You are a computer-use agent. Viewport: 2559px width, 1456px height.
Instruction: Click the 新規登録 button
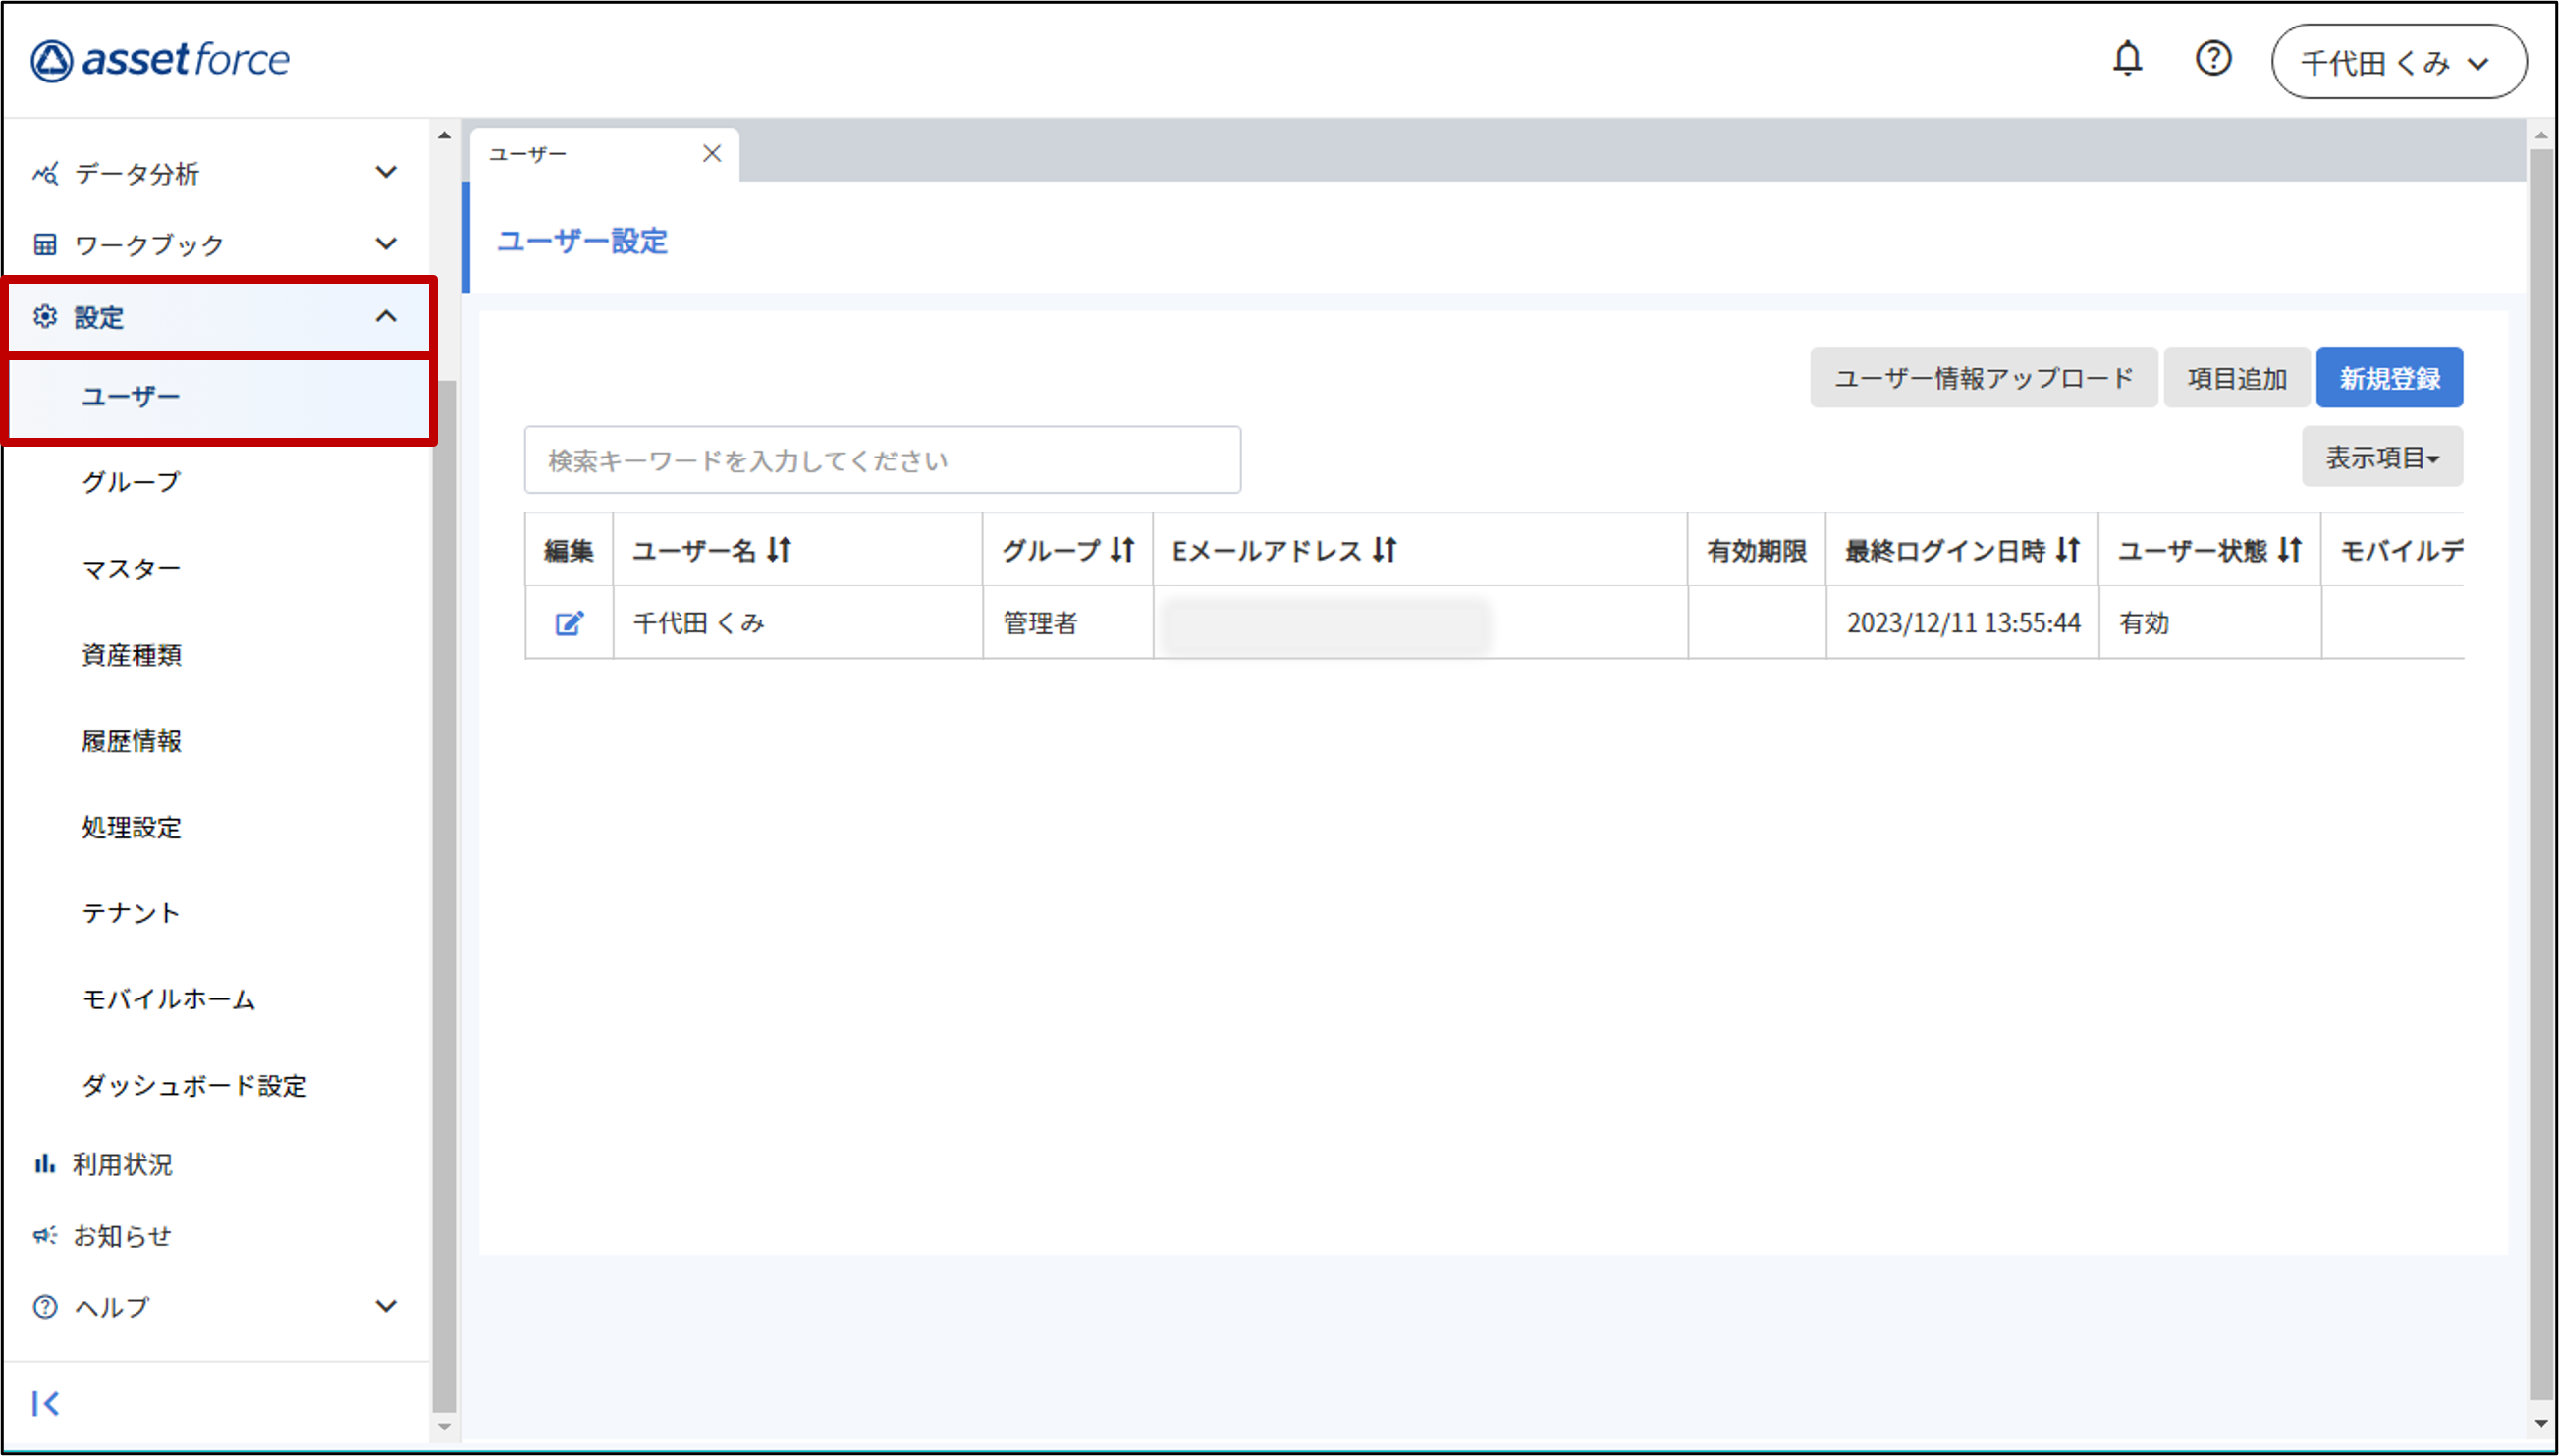[2389, 377]
